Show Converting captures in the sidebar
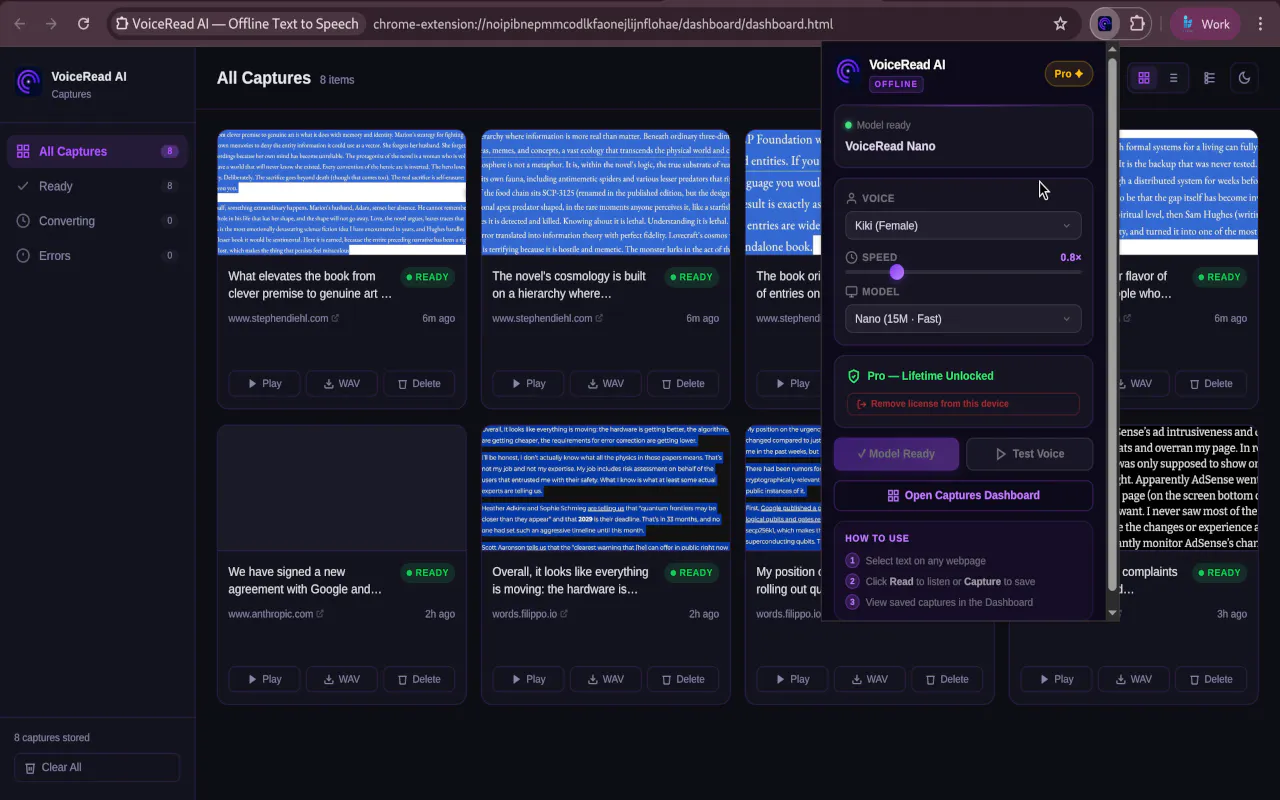Viewport: 1280px width, 800px height. coord(97,221)
